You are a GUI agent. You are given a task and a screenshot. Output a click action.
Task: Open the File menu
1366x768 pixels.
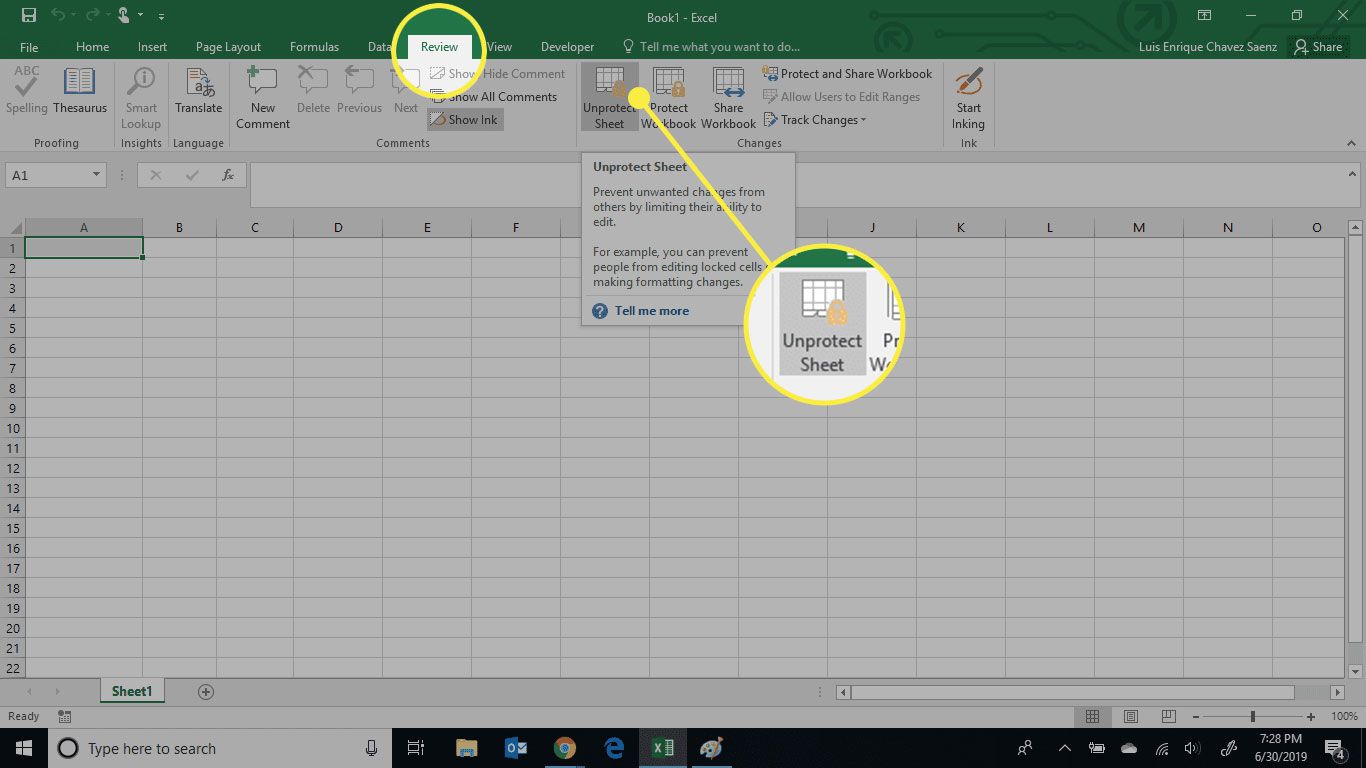29,46
